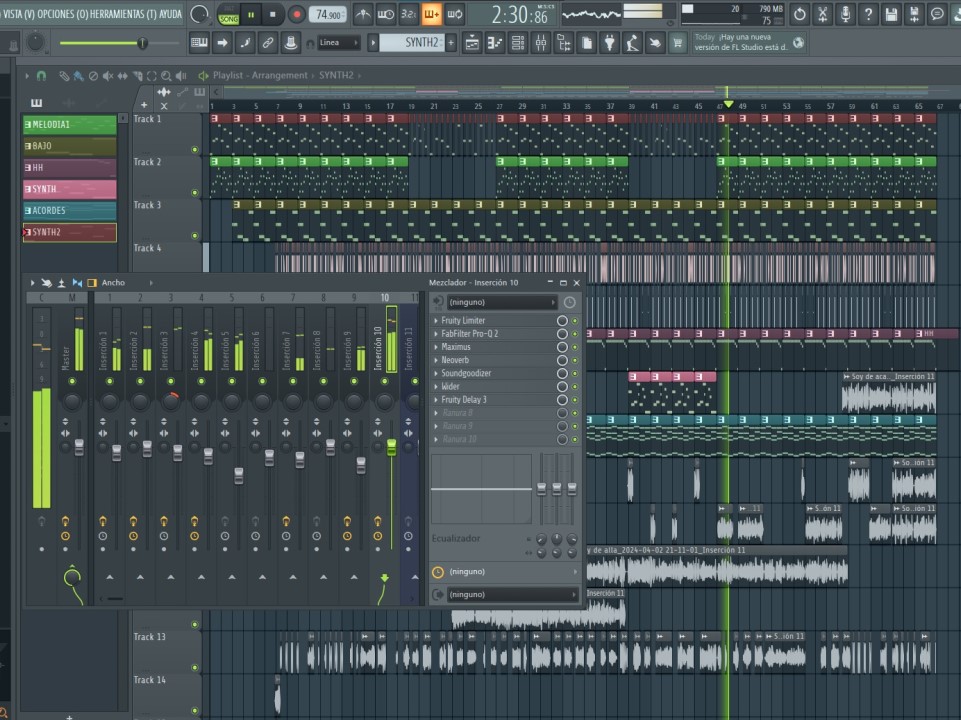The height and width of the screenshot is (720, 961).
Task: Open mixer input (ninguno) dropdown at top
Action: (502, 302)
